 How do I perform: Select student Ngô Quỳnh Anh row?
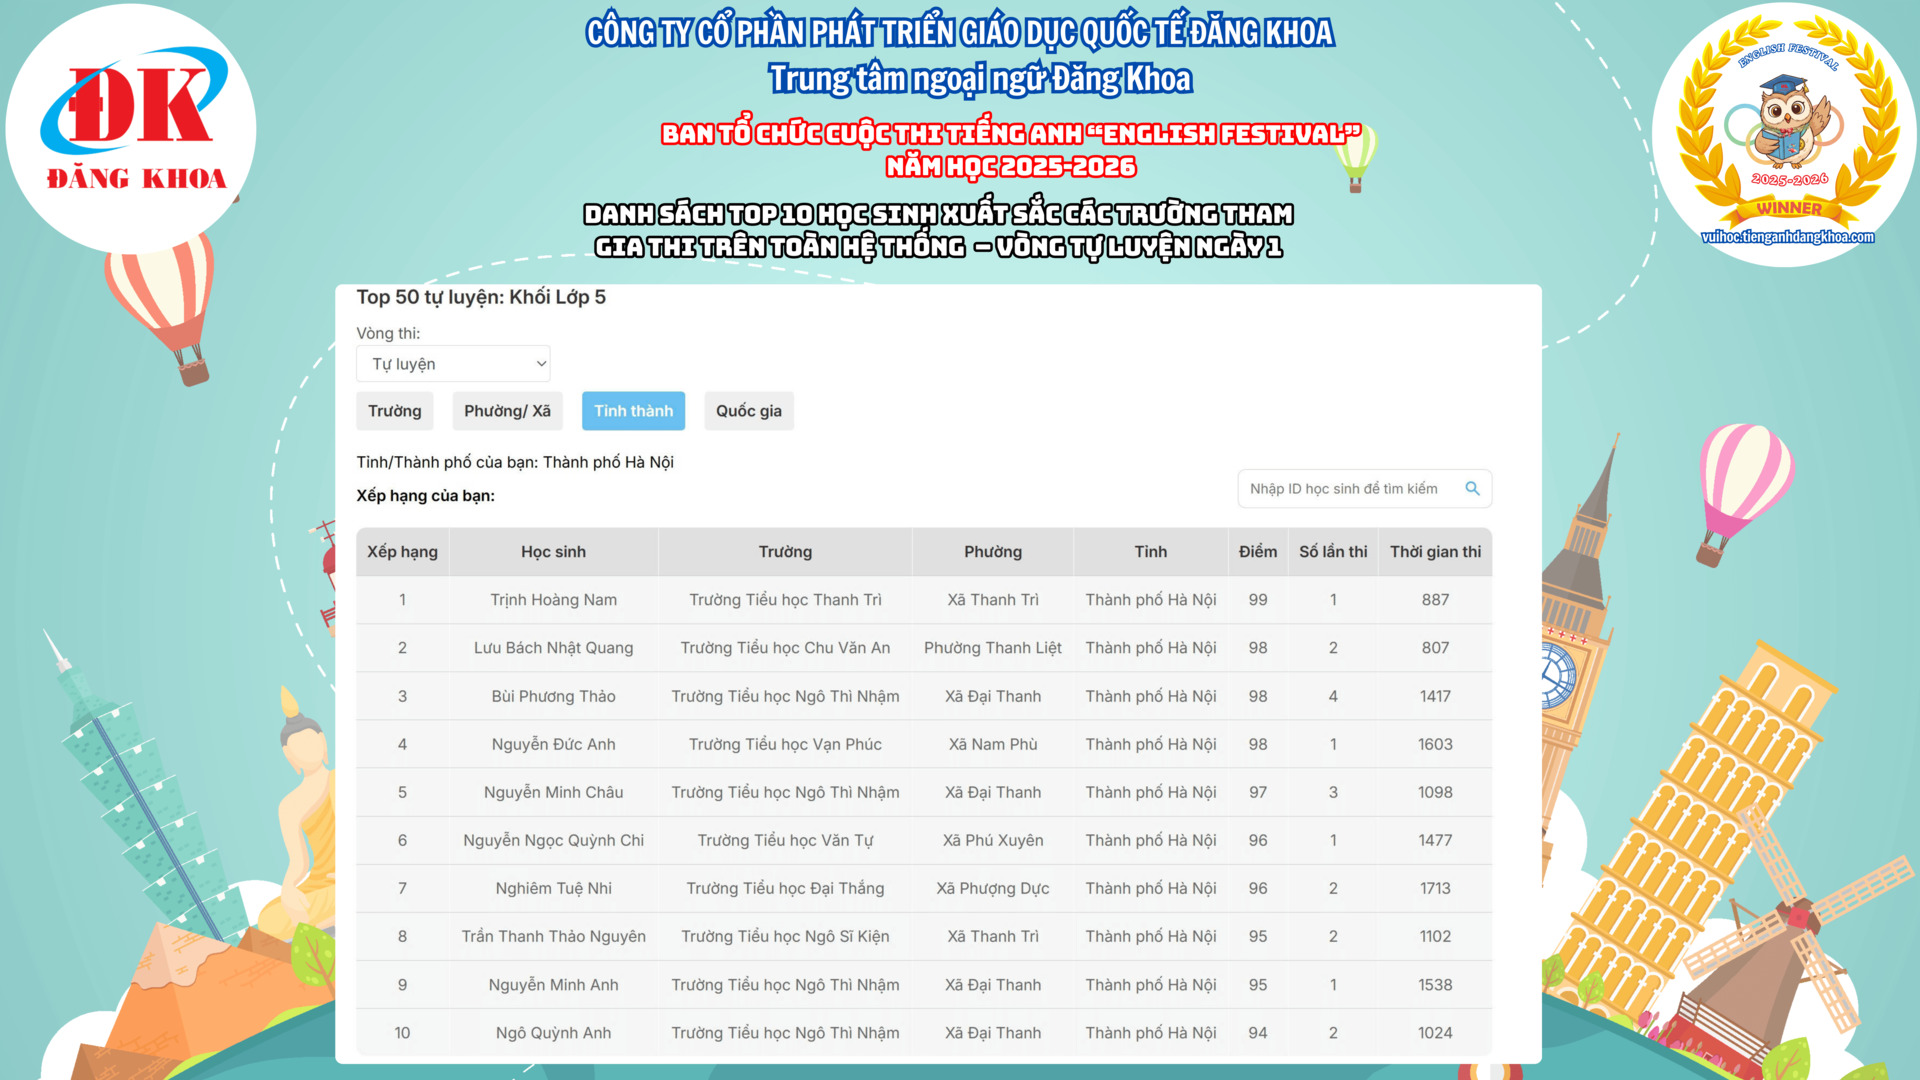pyautogui.click(x=553, y=1033)
